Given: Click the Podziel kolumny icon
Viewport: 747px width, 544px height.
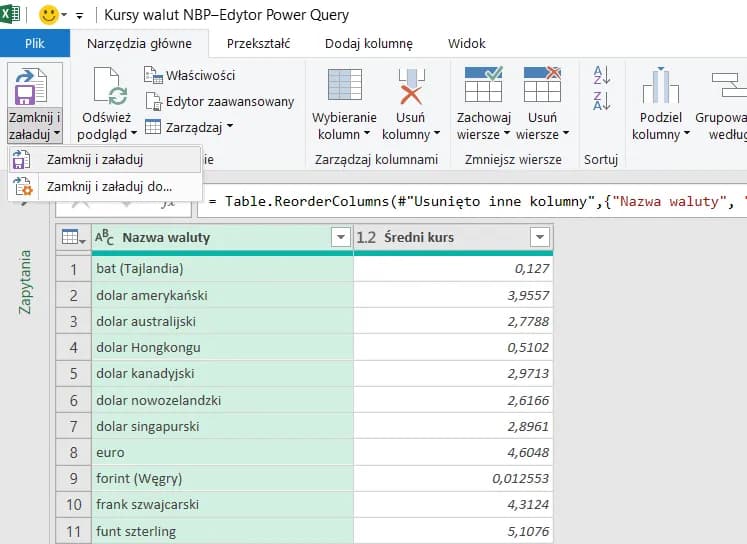Looking at the screenshot, I should point(661,88).
